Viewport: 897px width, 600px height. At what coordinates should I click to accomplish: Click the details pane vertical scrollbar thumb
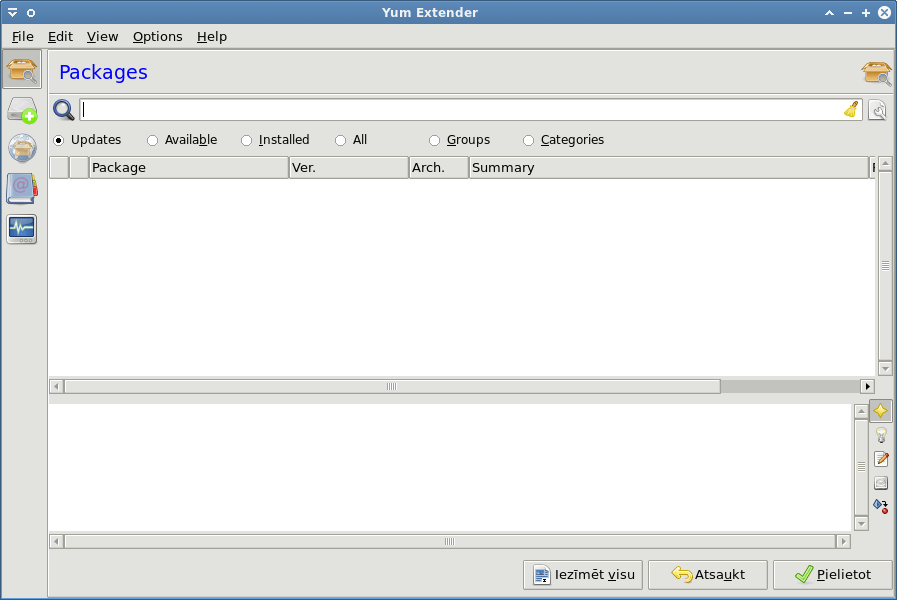click(x=861, y=467)
